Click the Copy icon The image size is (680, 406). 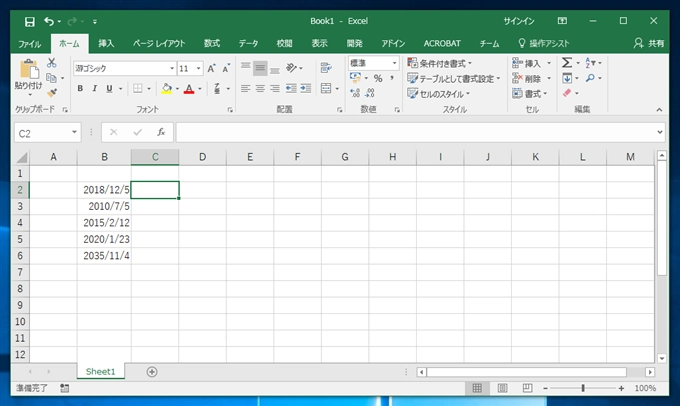[52, 78]
